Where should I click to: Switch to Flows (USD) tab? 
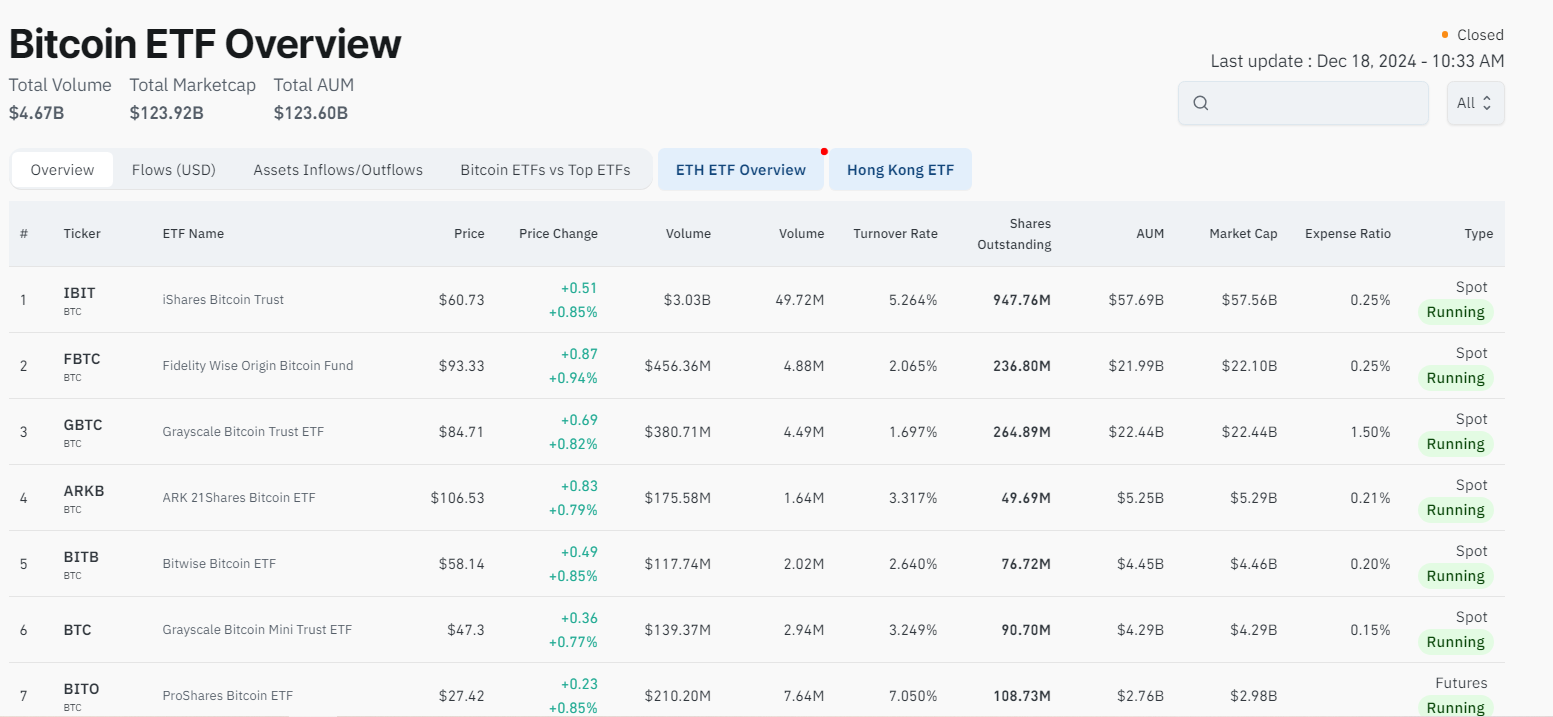click(x=174, y=170)
